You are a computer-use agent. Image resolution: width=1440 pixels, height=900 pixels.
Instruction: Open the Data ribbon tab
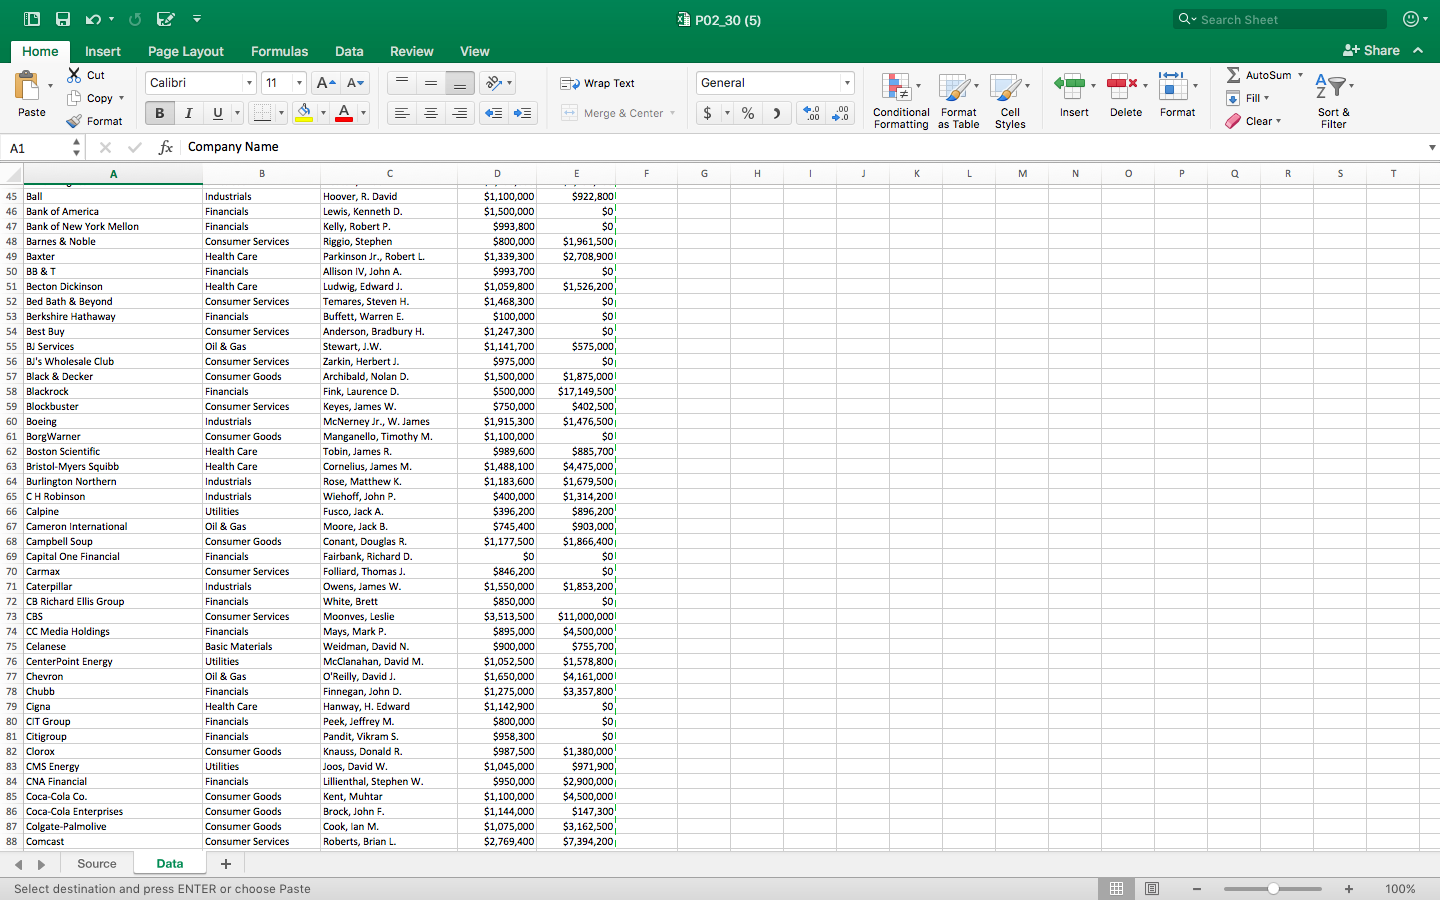349,51
